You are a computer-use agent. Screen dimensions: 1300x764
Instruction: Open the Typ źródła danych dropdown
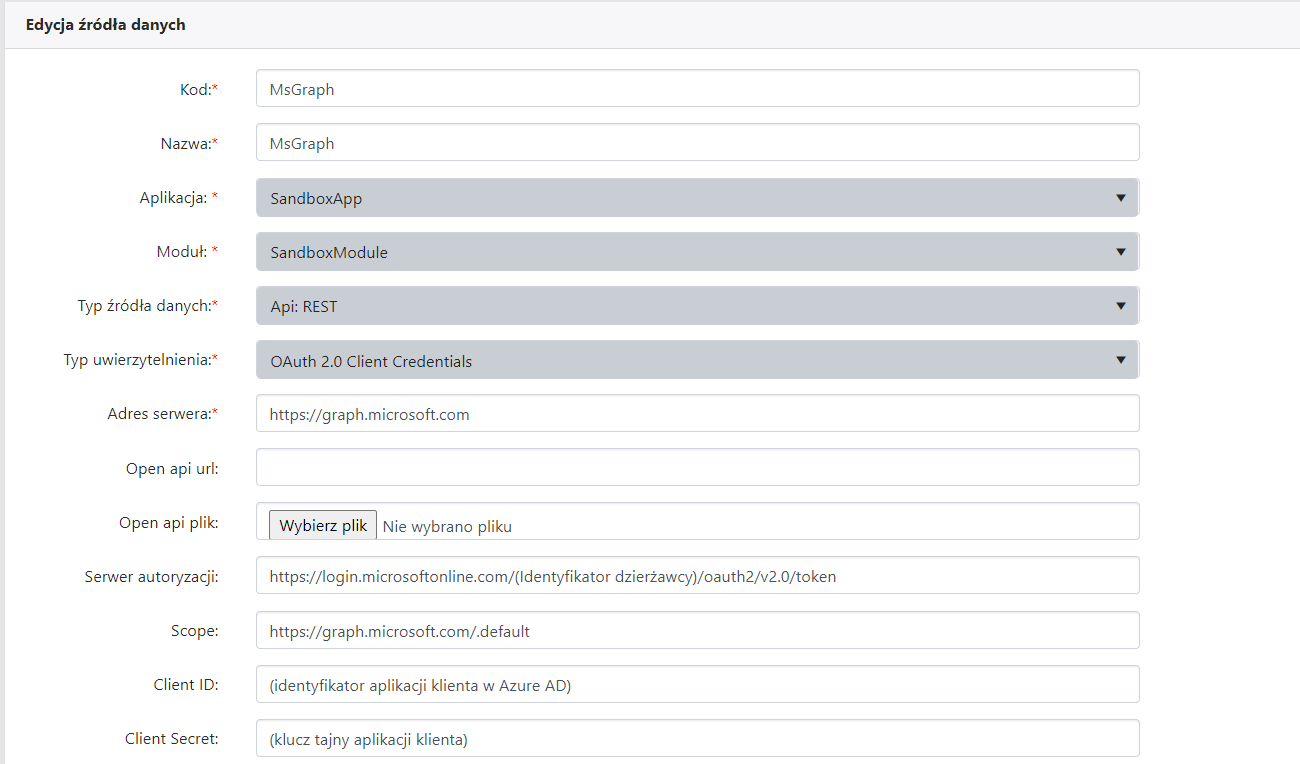[697, 306]
